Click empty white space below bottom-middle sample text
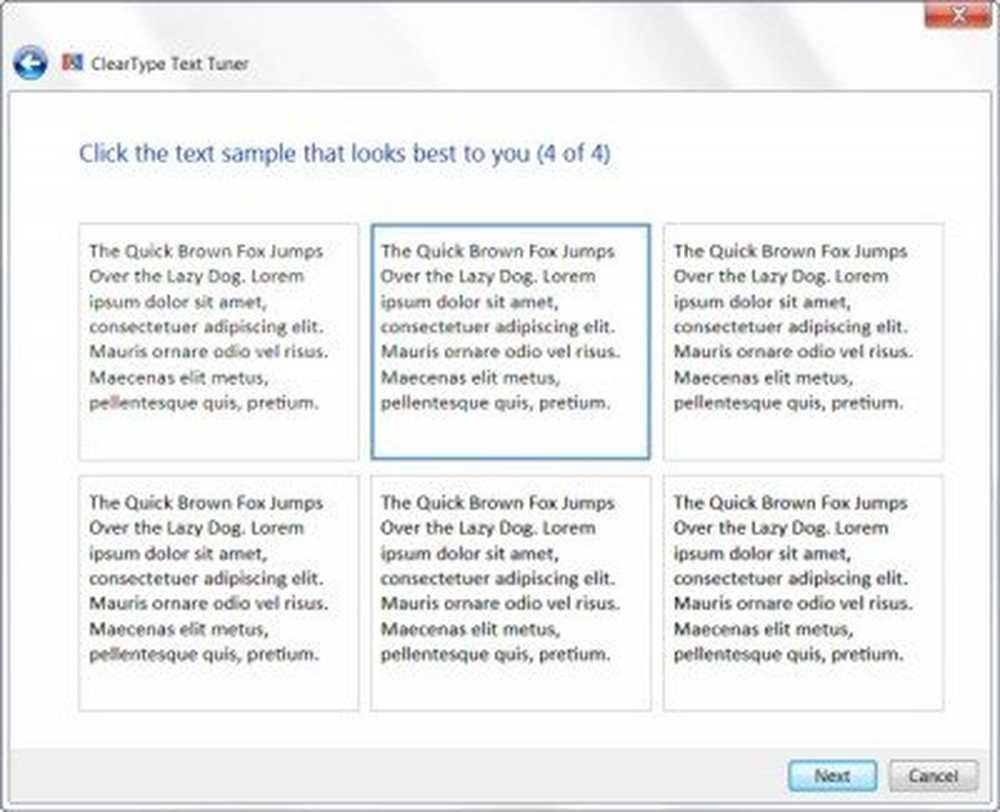 point(511,688)
